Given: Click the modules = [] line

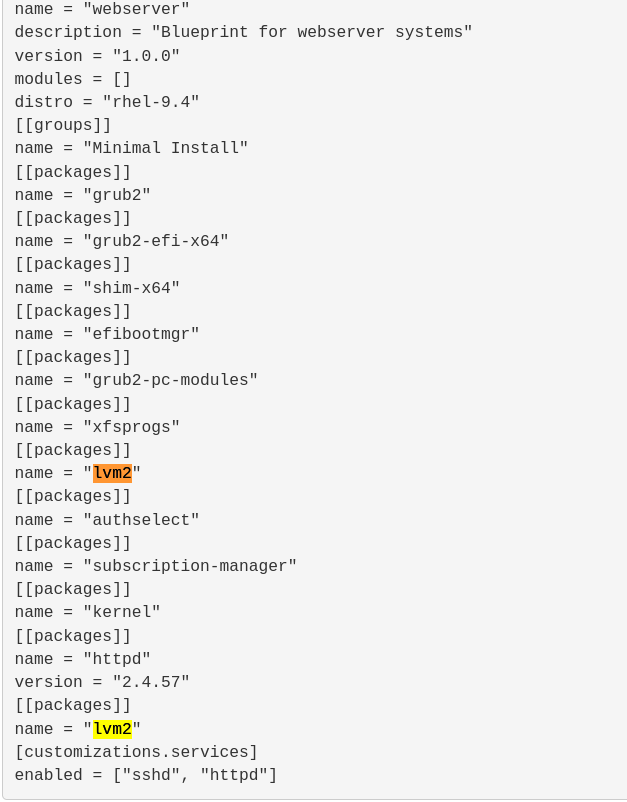Looking at the screenshot, I should point(72,79).
